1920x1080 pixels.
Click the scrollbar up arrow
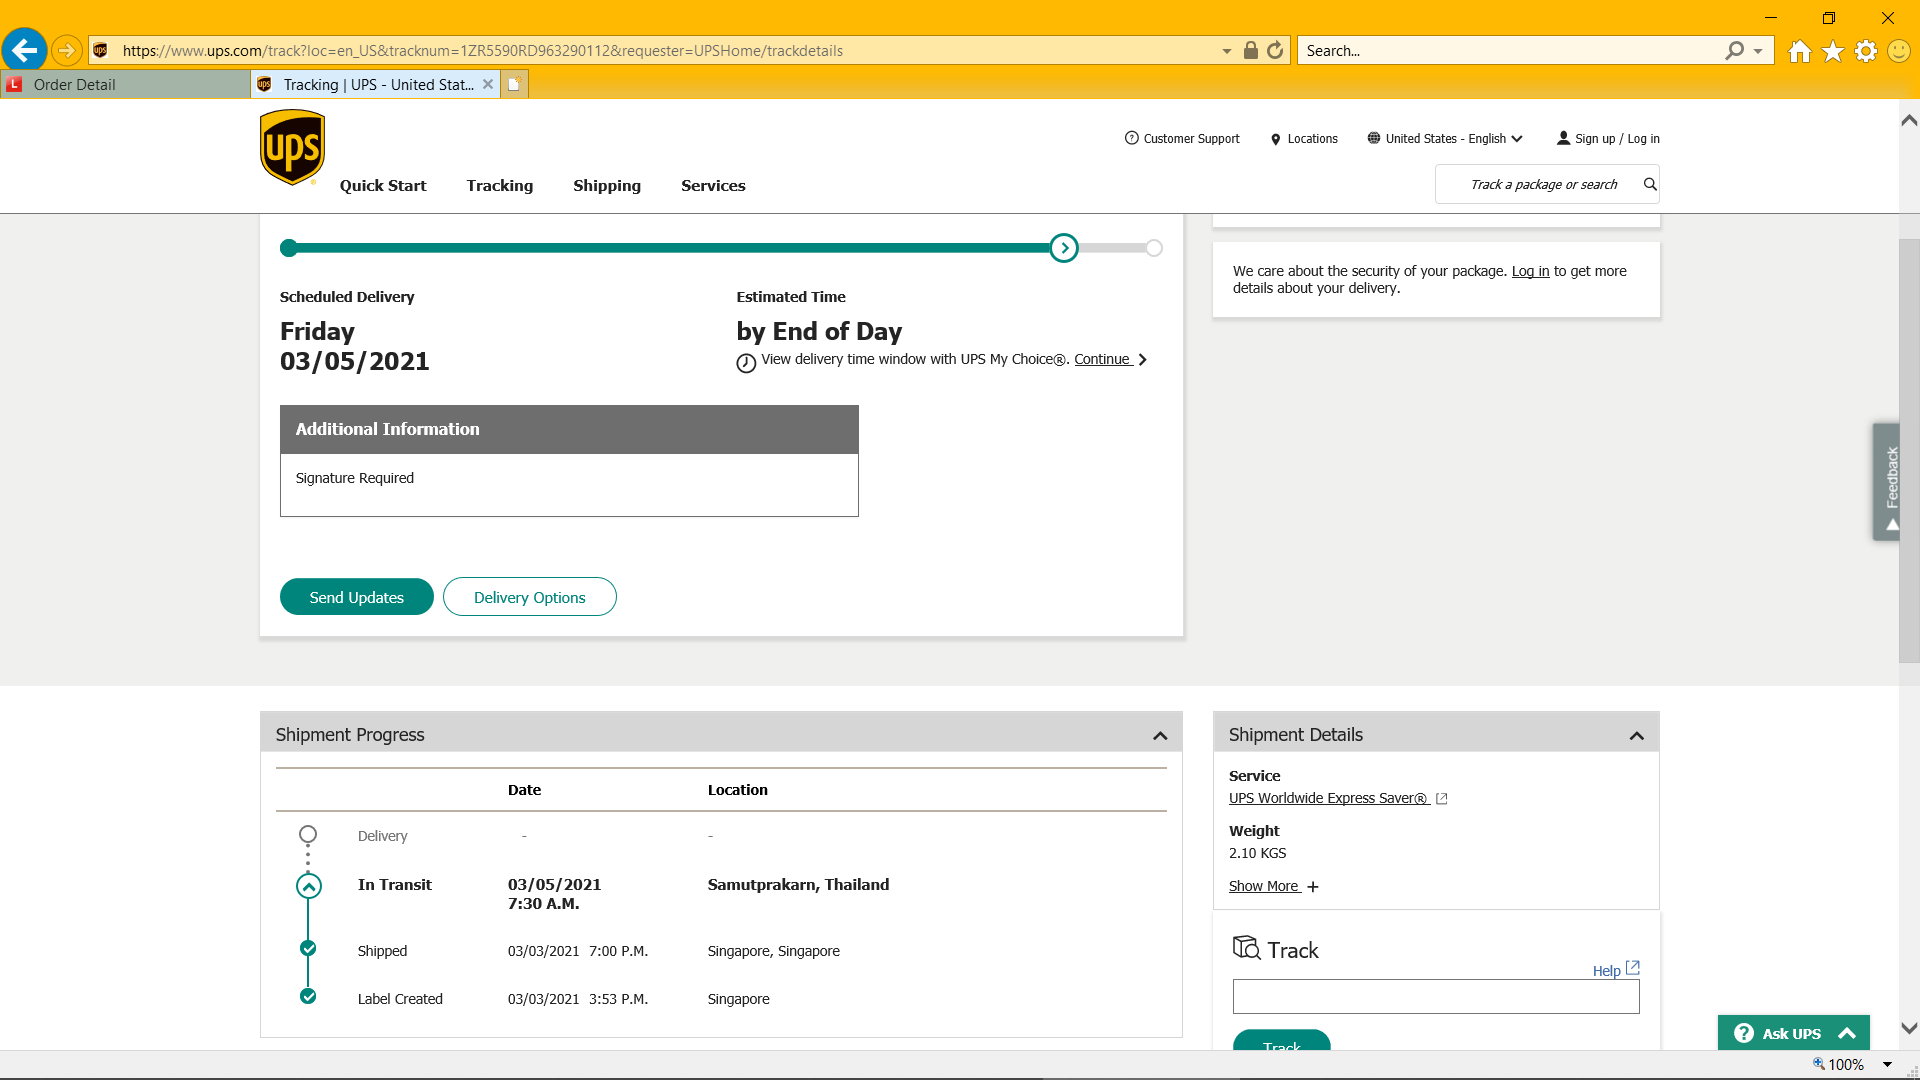click(1909, 120)
